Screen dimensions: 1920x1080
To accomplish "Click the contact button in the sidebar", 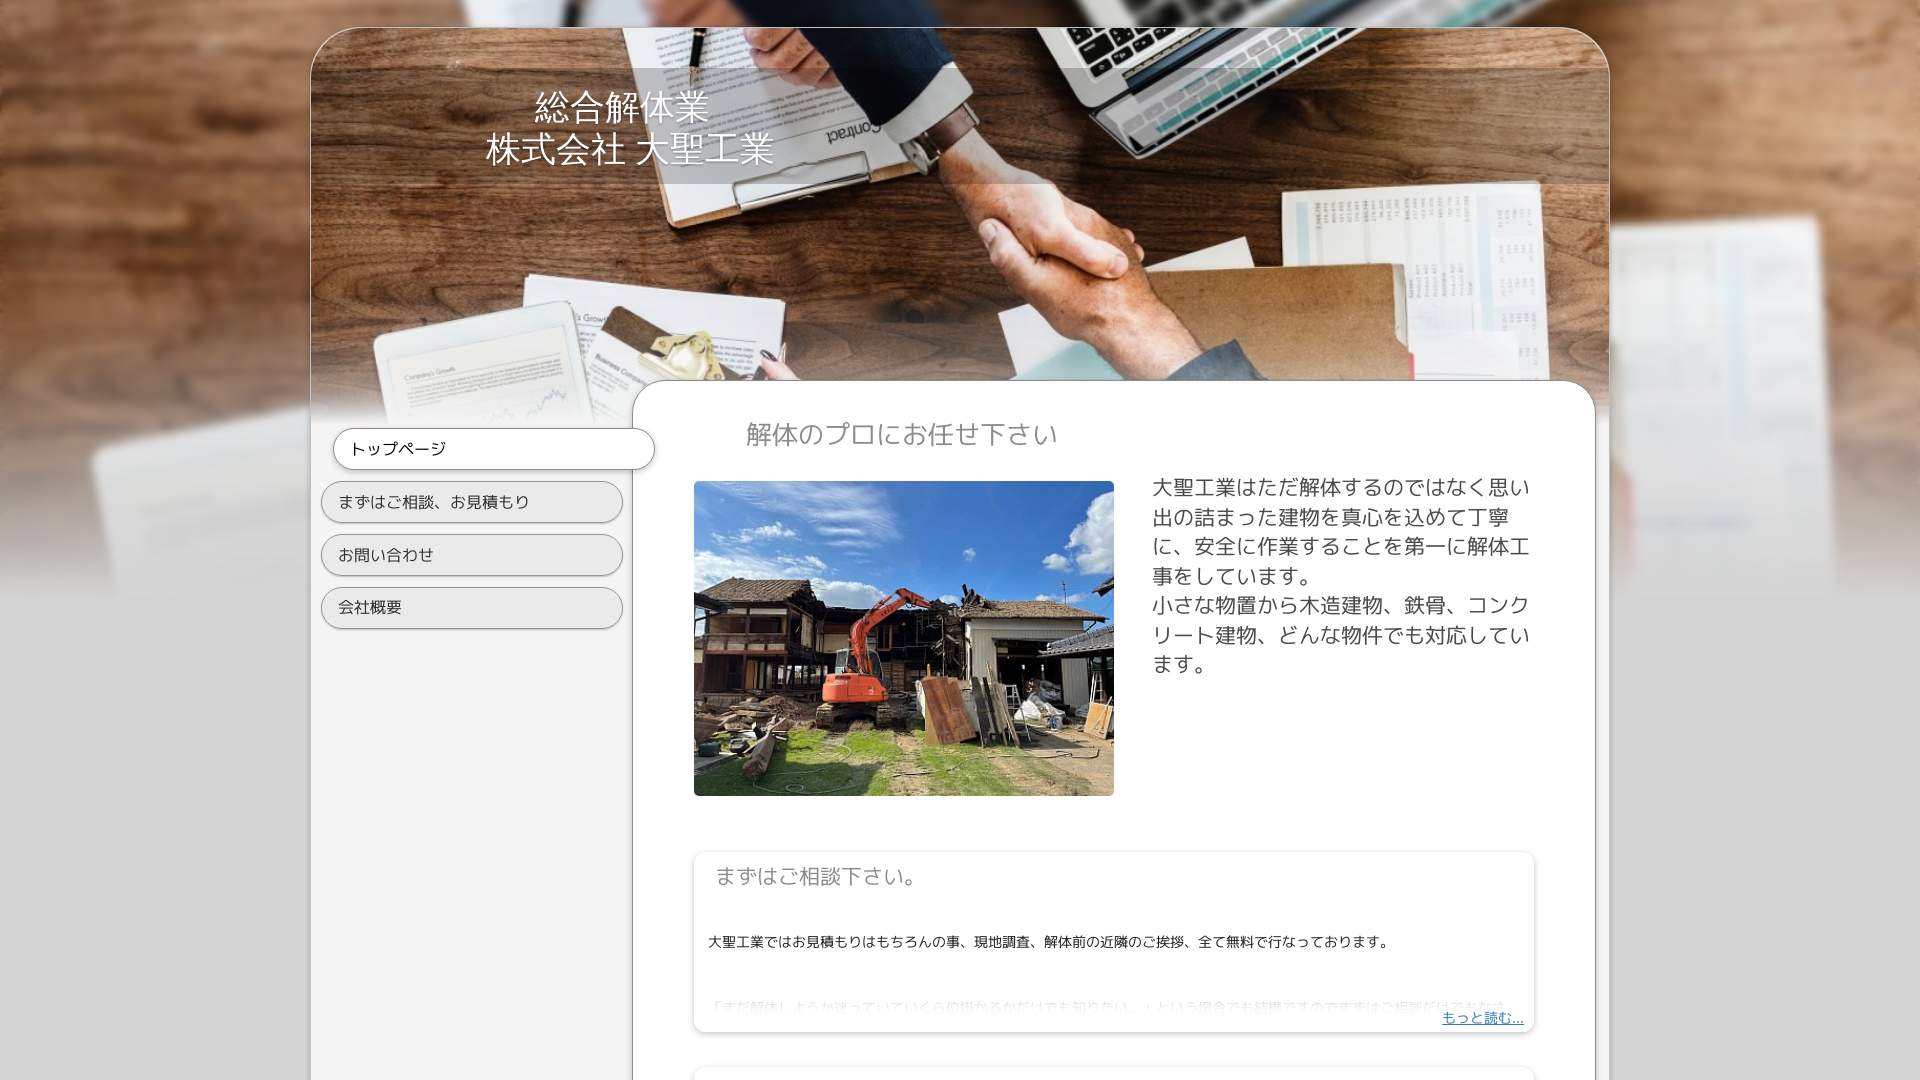I will [471, 555].
